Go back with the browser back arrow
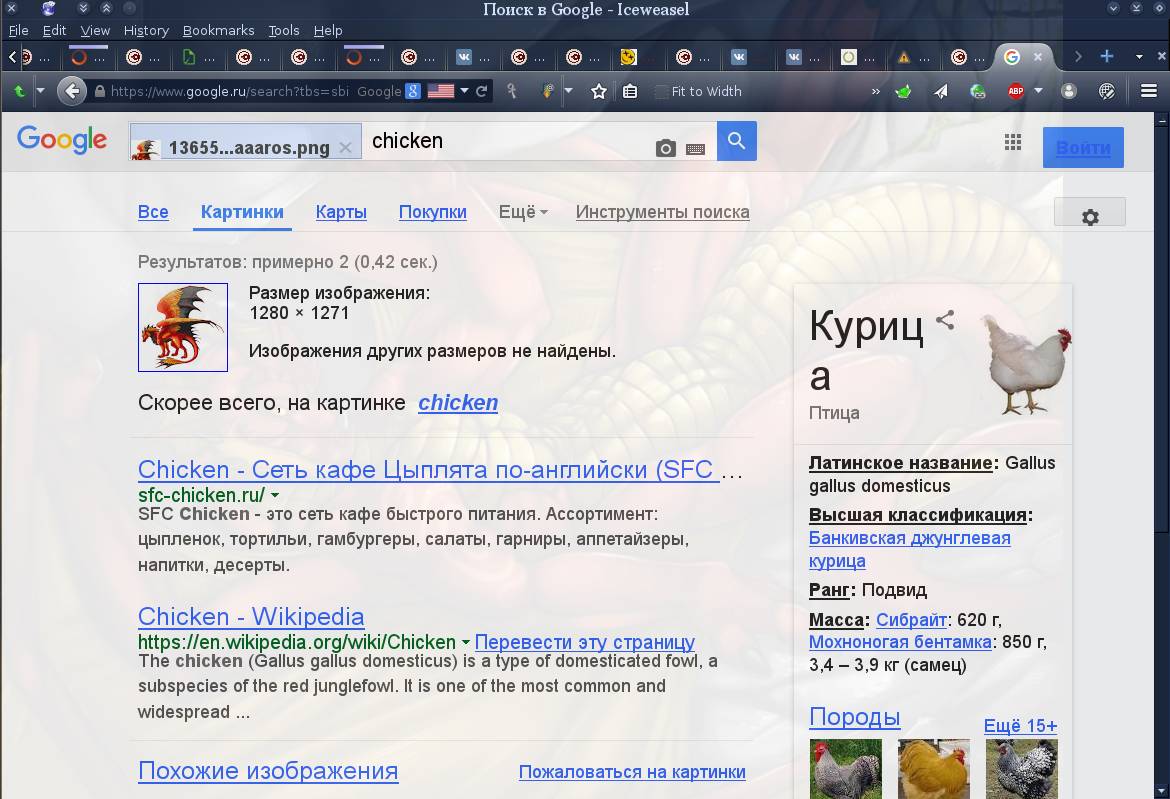This screenshot has width=1170, height=799. [x=72, y=91]
